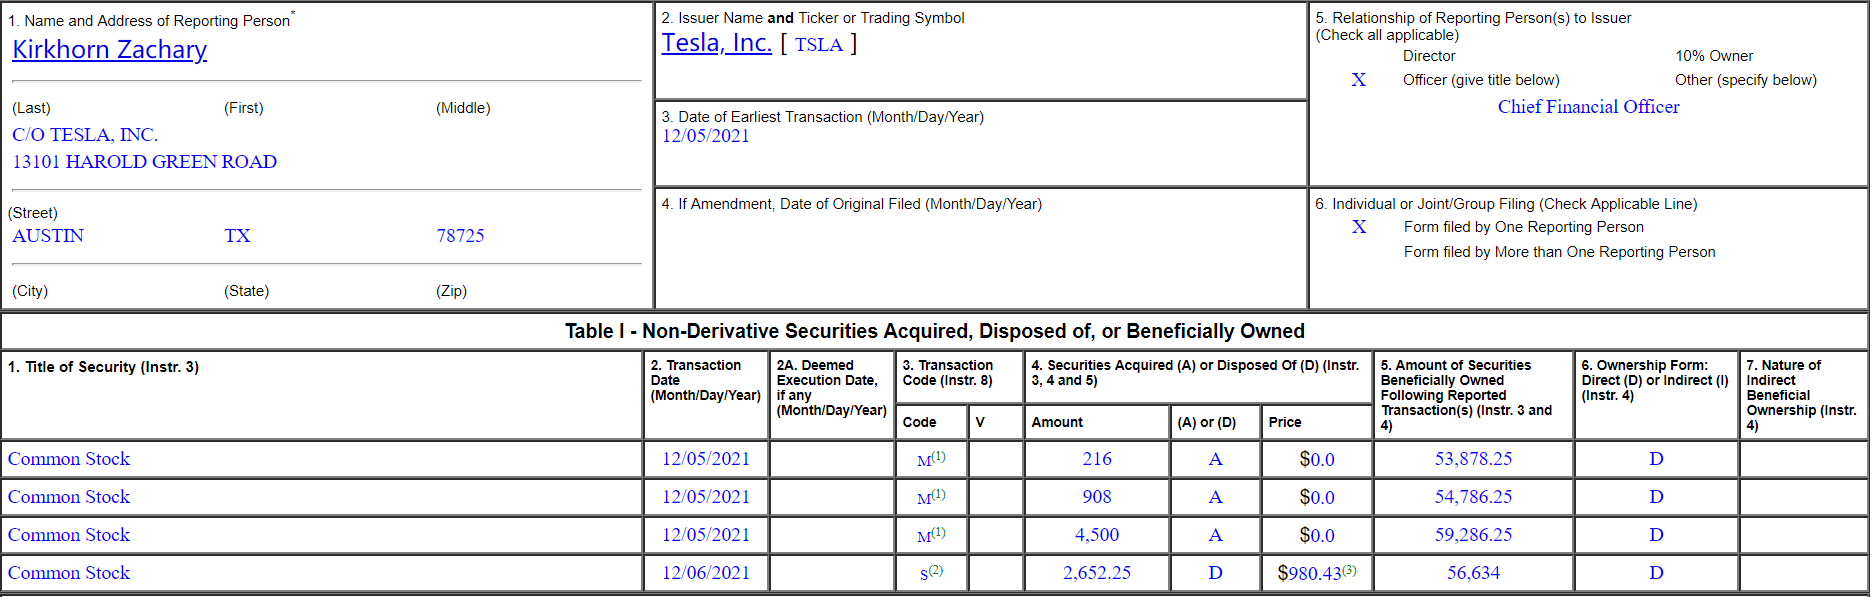Open the Kirkhorn Zachary reporting person link

click(x=109, y=50)
